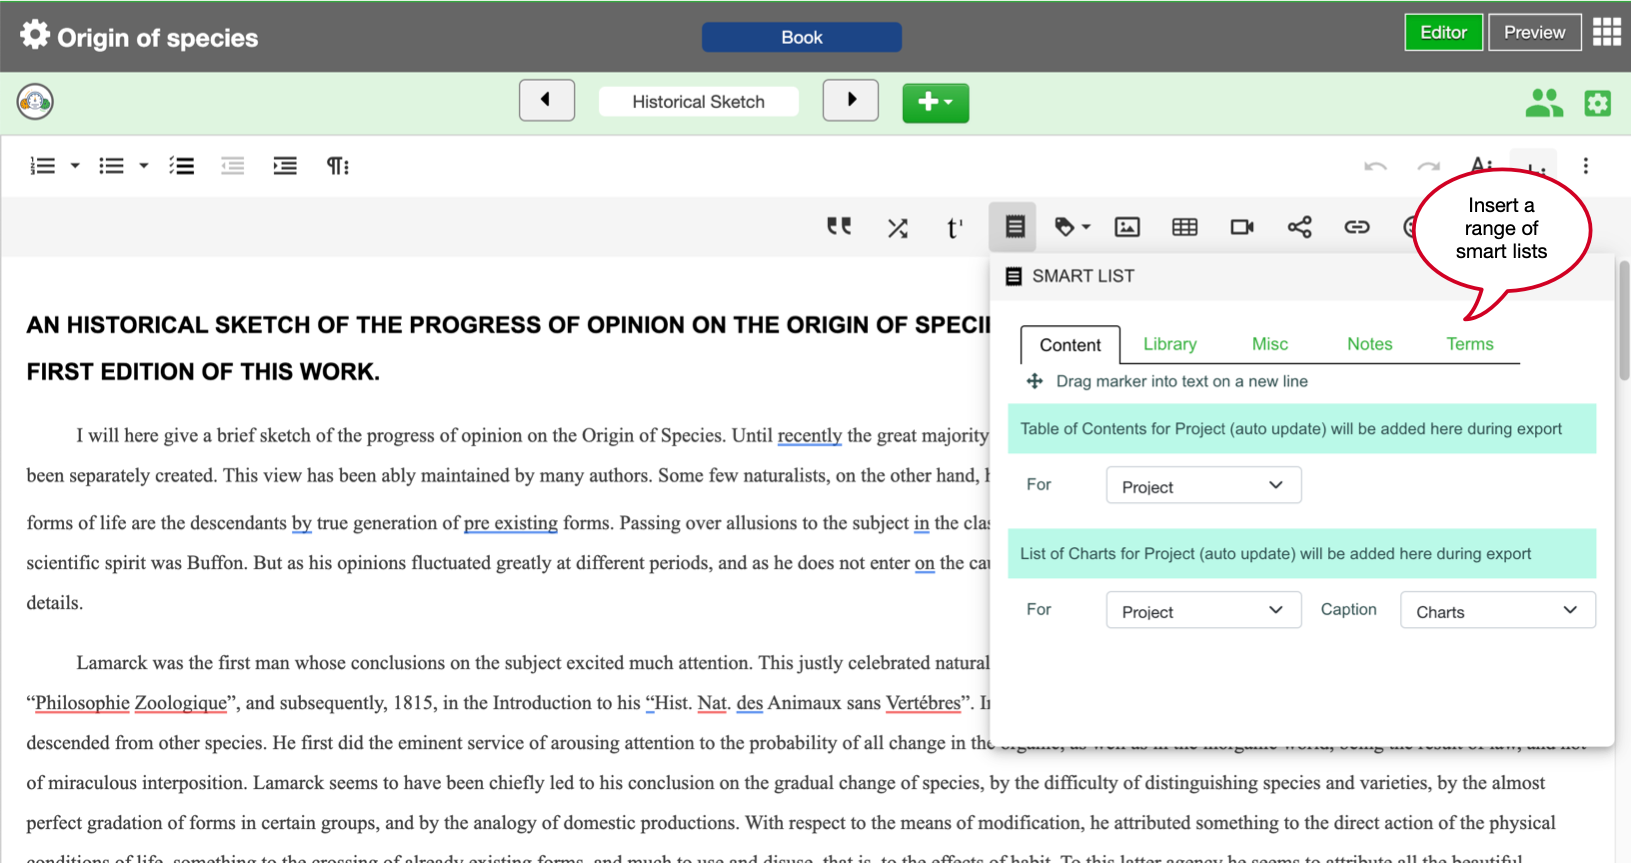Screen dimensions: 1631x863
Task: Open the green add-new plus dropdown
Action: click(x=935, y=102)
